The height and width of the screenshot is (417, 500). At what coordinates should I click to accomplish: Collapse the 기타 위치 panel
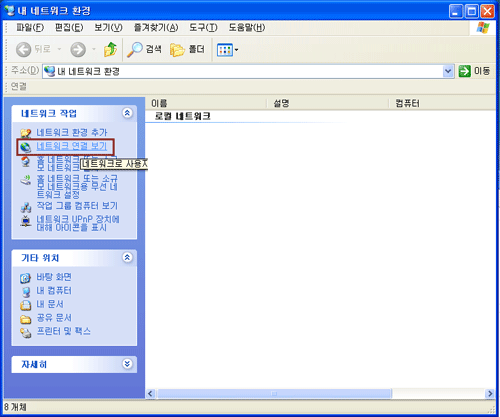127,257
